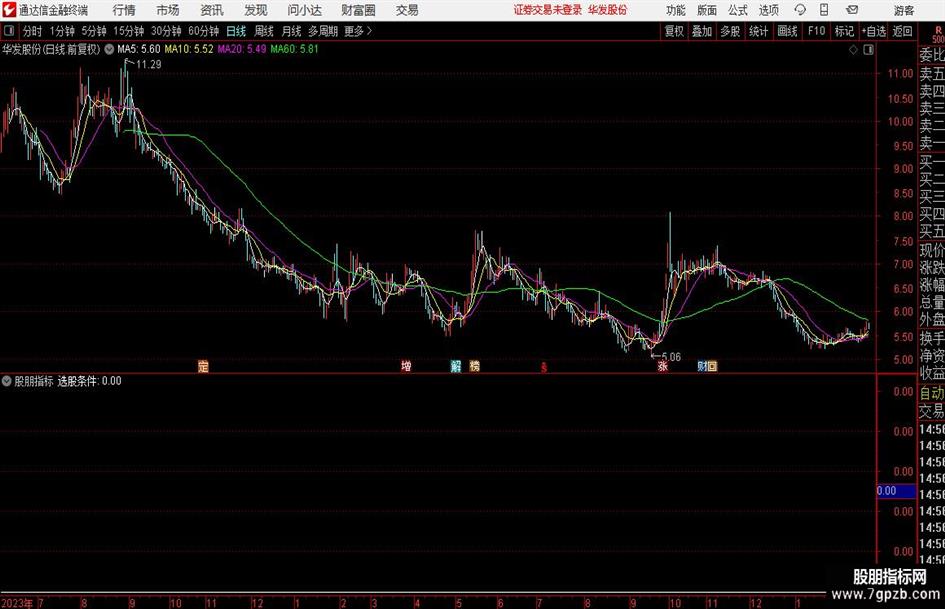Switch to 月线 monthly tab
The height and width of the screenshot is (609, 945).
point(291,31)
